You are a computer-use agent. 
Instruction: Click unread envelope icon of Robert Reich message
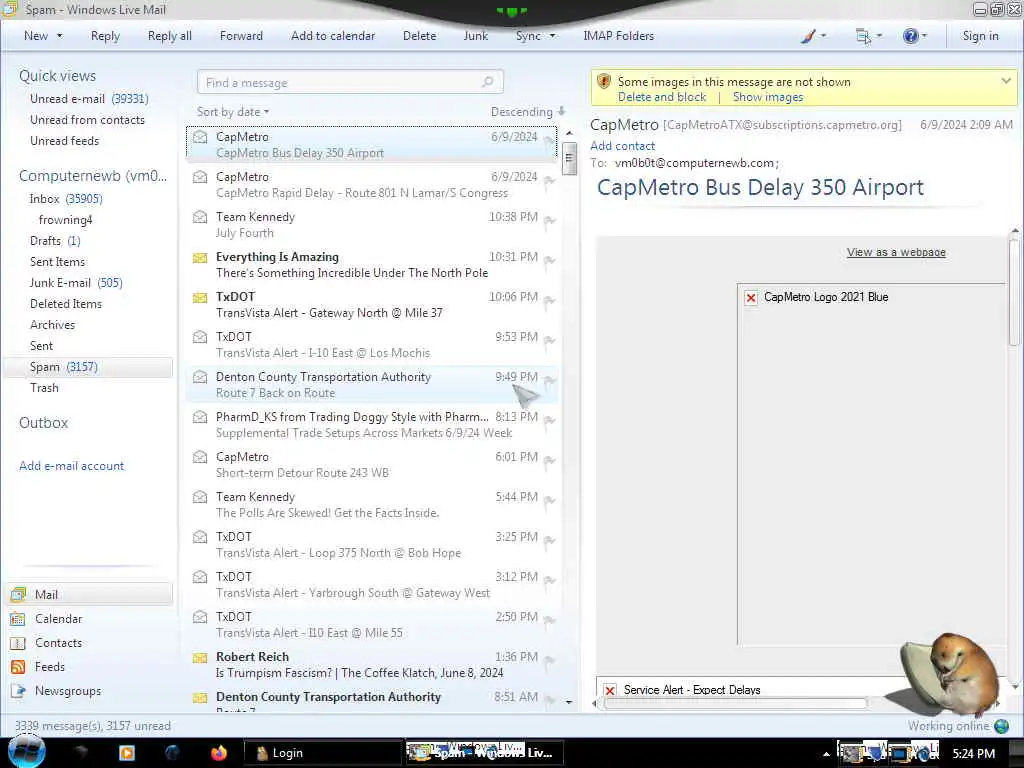coord(200,657)
